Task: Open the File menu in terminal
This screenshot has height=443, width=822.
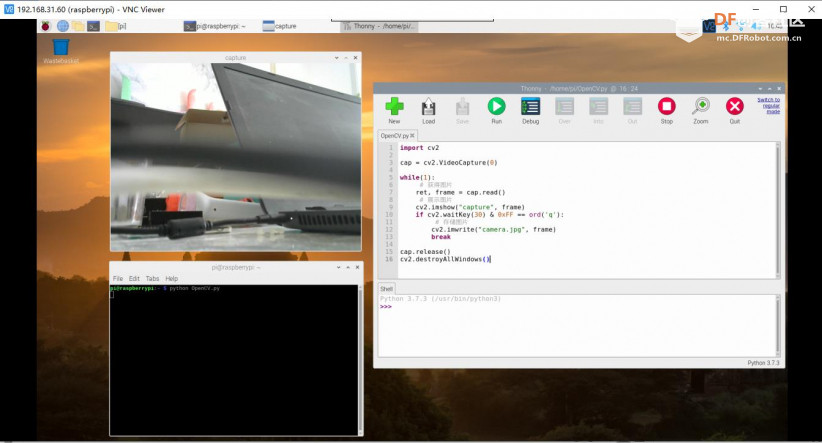Action: [x=117, y=278]
